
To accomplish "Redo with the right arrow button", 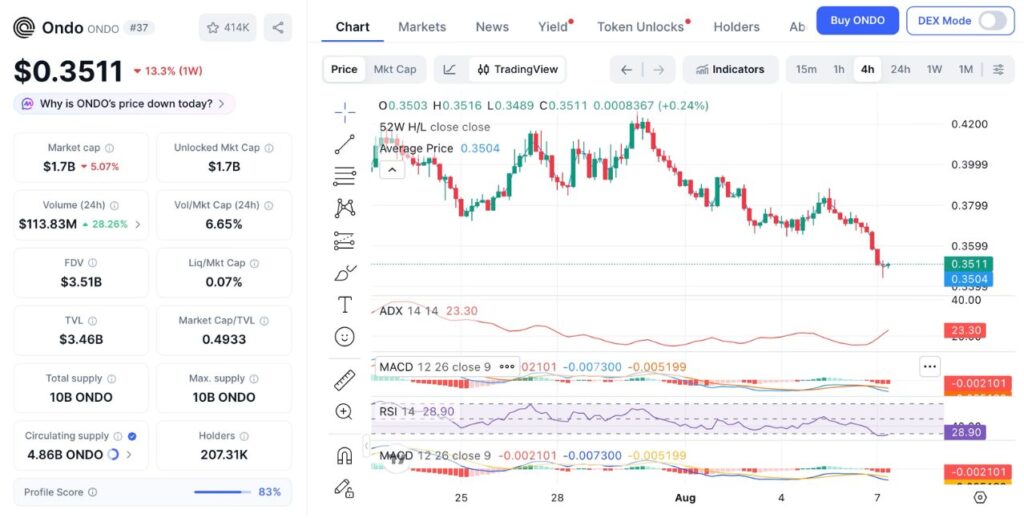I will click(658, 70).
